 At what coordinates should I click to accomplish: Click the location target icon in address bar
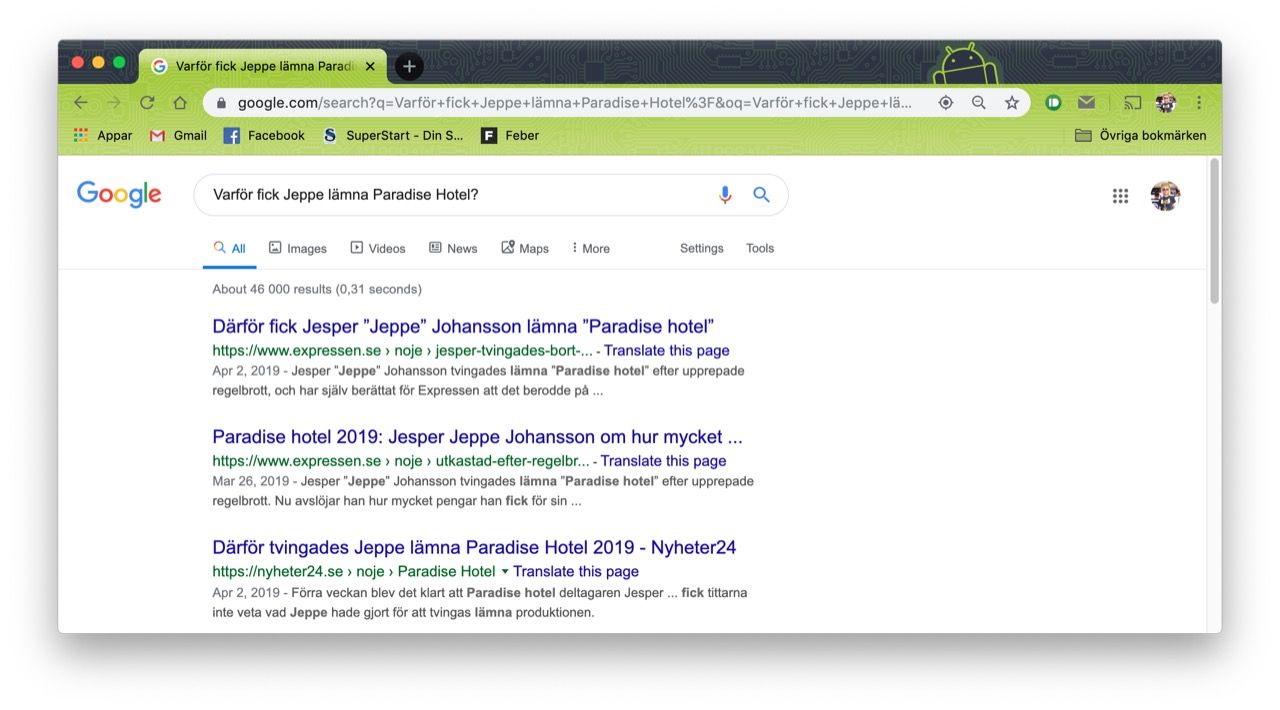(945, 102)
